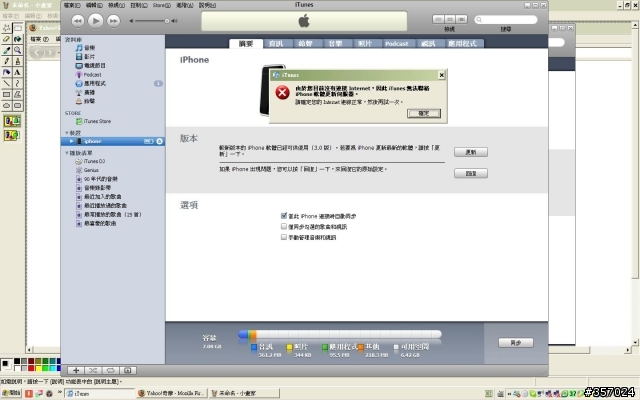Select the eraser tool in Paint
Image resolution: width=640 pixels, height=400 pixels.
7,39
